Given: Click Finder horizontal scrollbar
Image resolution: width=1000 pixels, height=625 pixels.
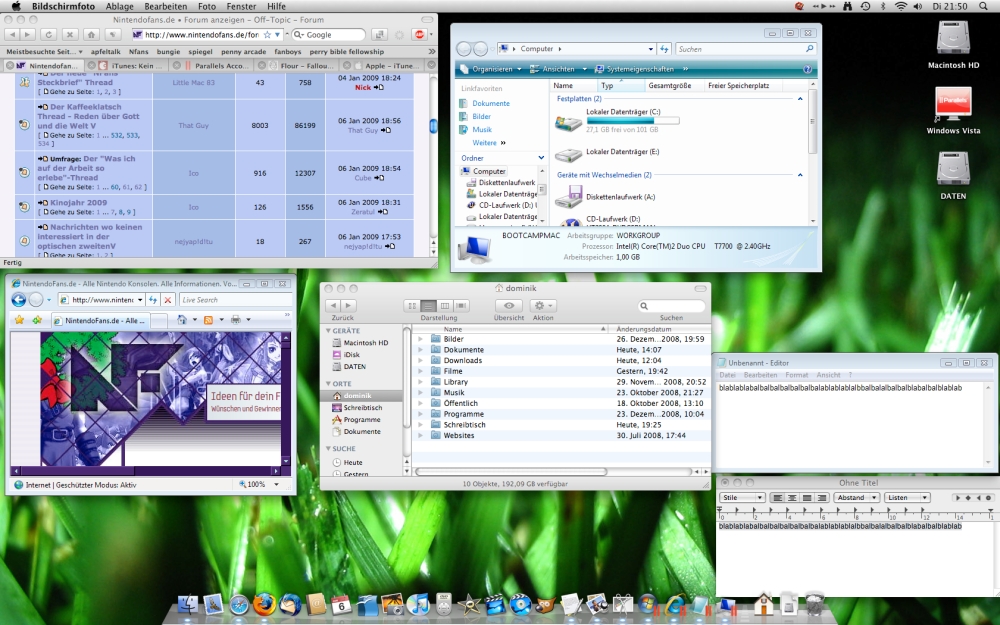Looking at the screenshot, I should pyautogui.click(x=511, y=472).
